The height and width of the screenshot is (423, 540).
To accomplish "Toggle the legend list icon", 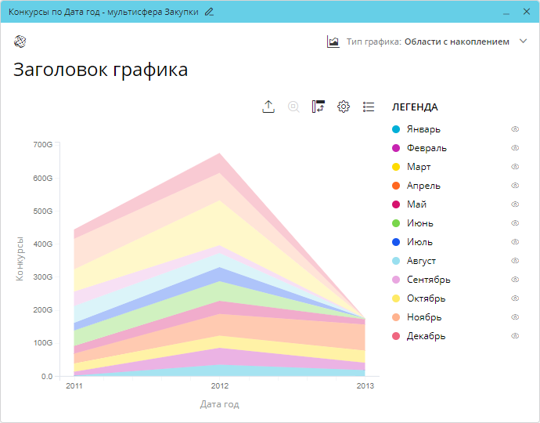I will pyautogui.click(x=368, y=107).
